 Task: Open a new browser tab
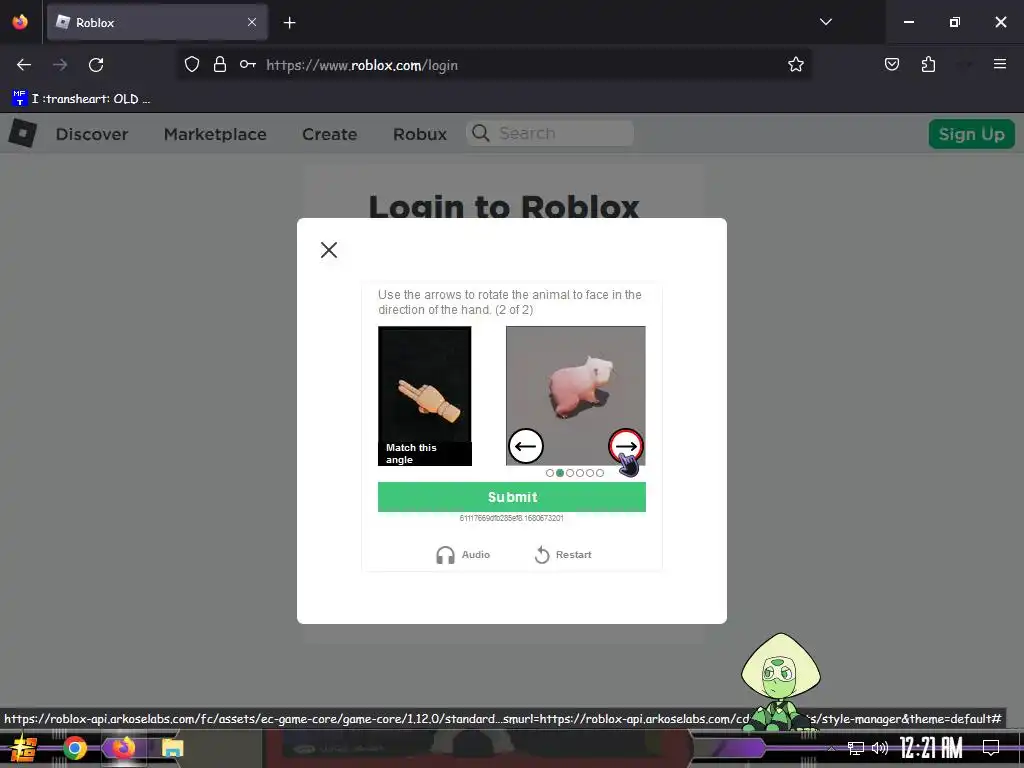point(289,23)
